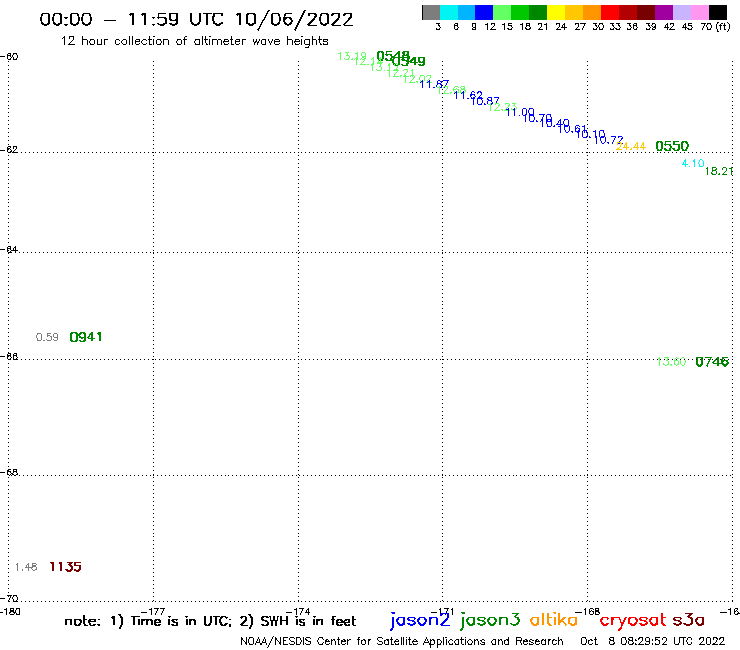Click the wave height value 24.44

point(631,146)
